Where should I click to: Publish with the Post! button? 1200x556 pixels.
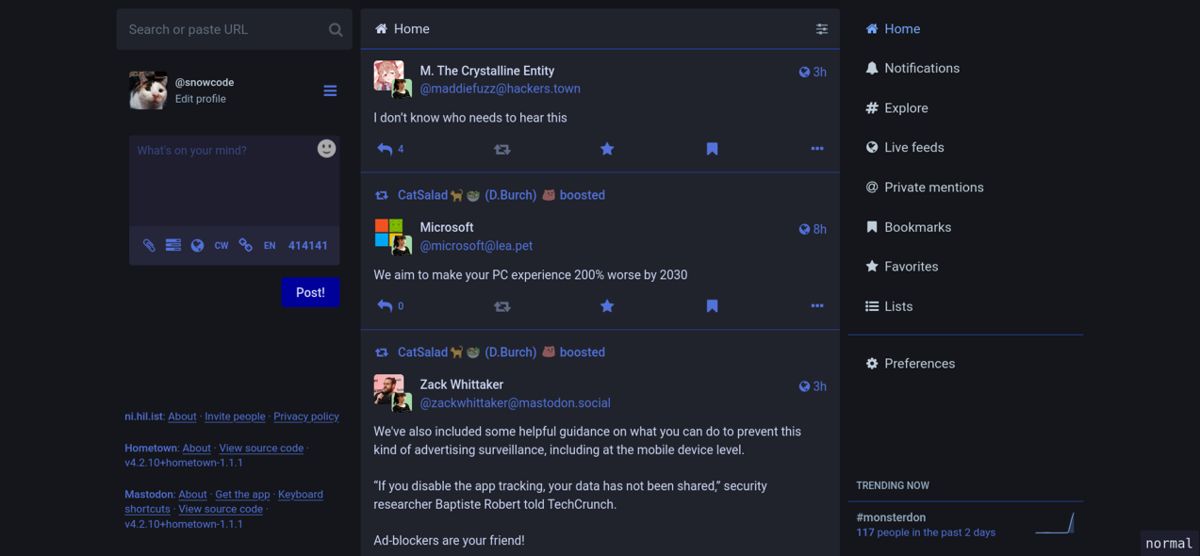pyautogui.click(x=310, y=292)
